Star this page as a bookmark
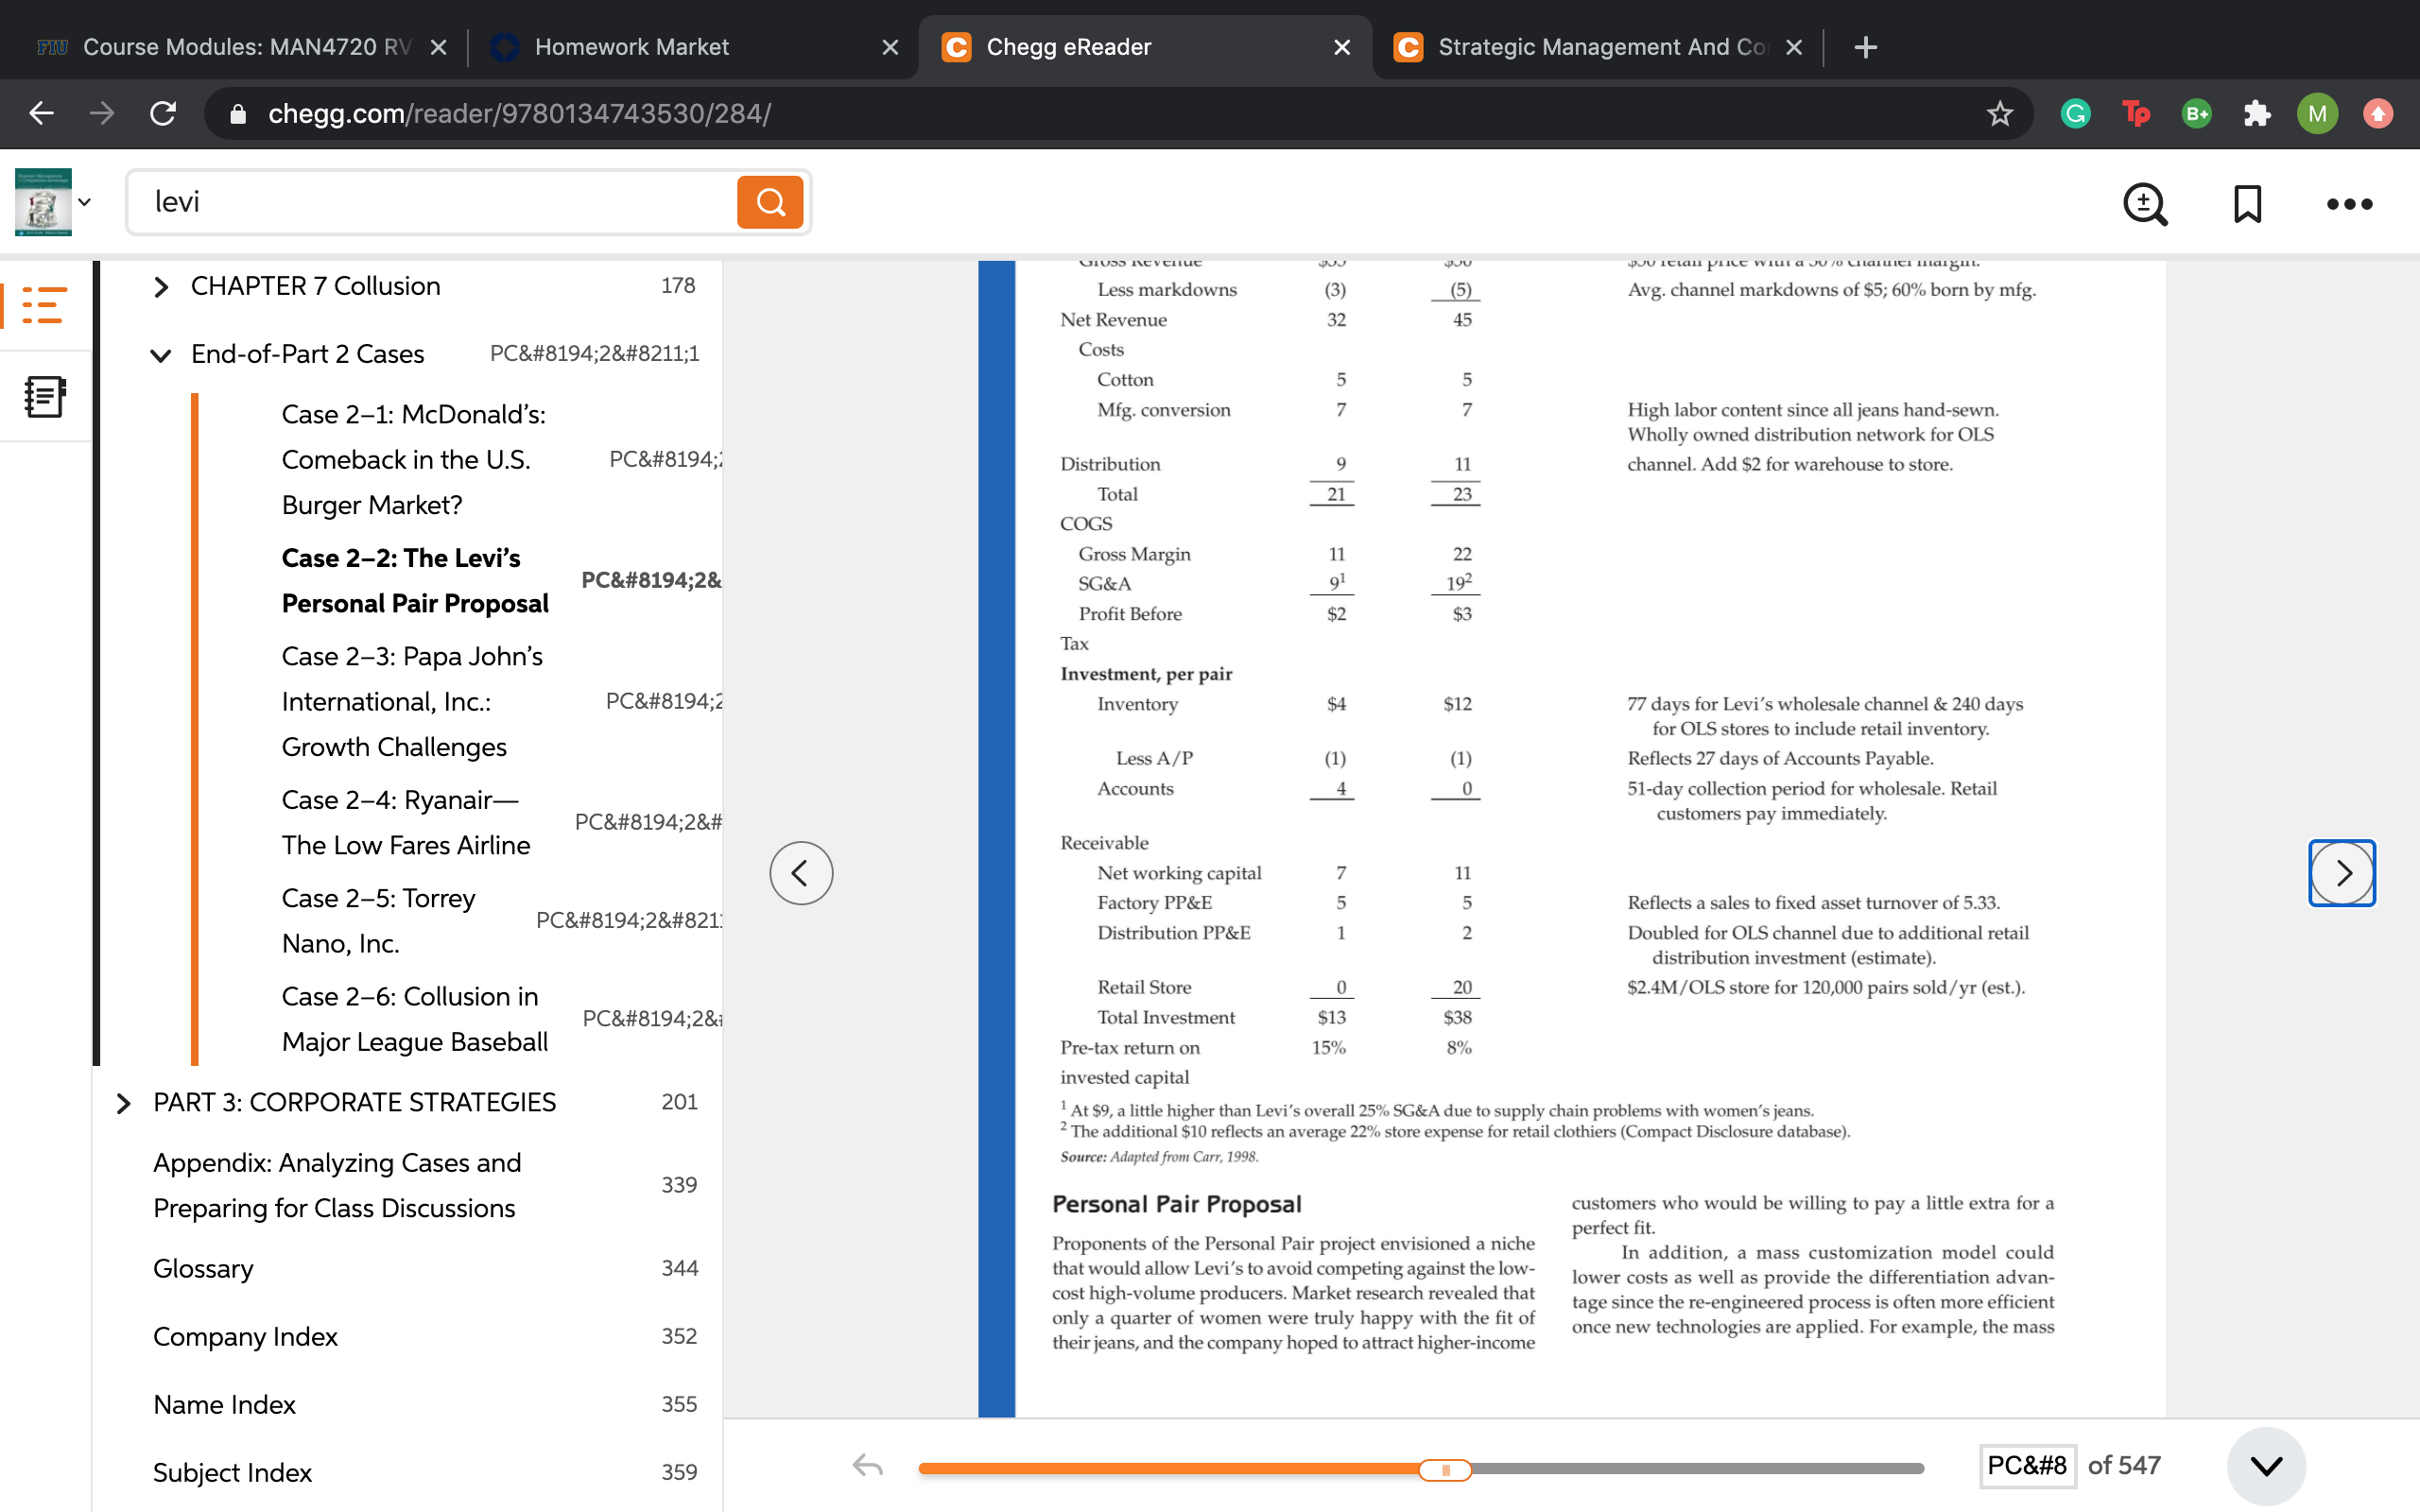 point(1999,113)
